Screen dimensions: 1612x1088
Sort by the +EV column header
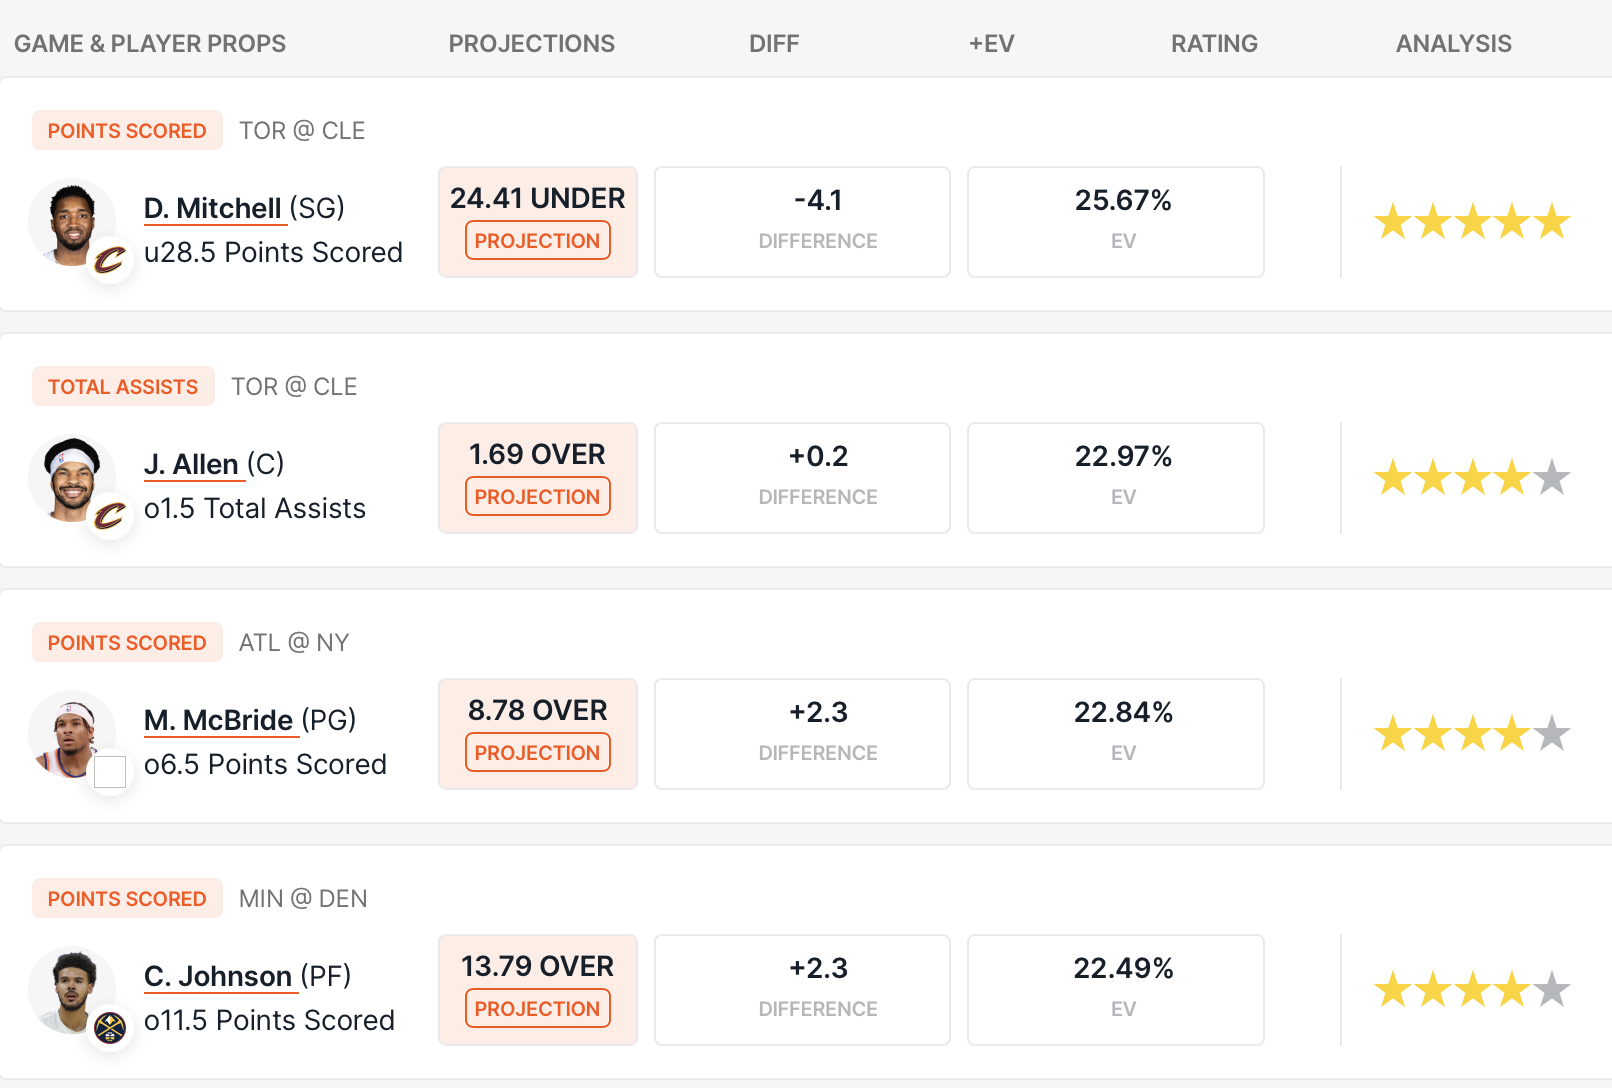pyautogui.click(x=991, y=44)
